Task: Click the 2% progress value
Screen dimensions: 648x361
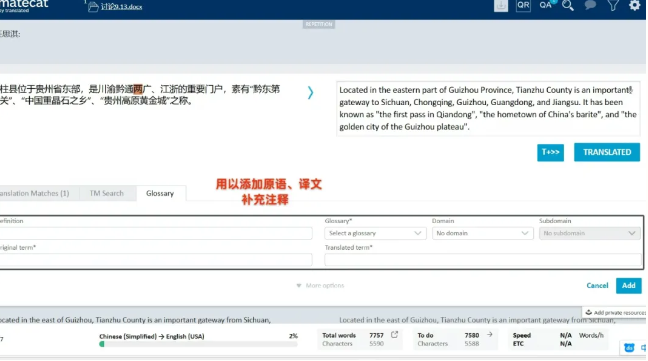Action: click(293, 336)
